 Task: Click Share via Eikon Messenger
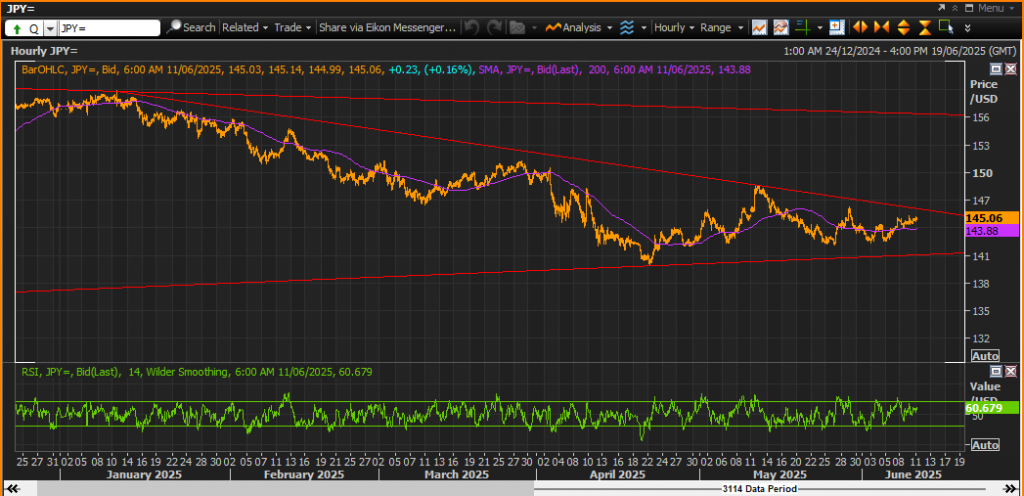[x=387, y=27]
